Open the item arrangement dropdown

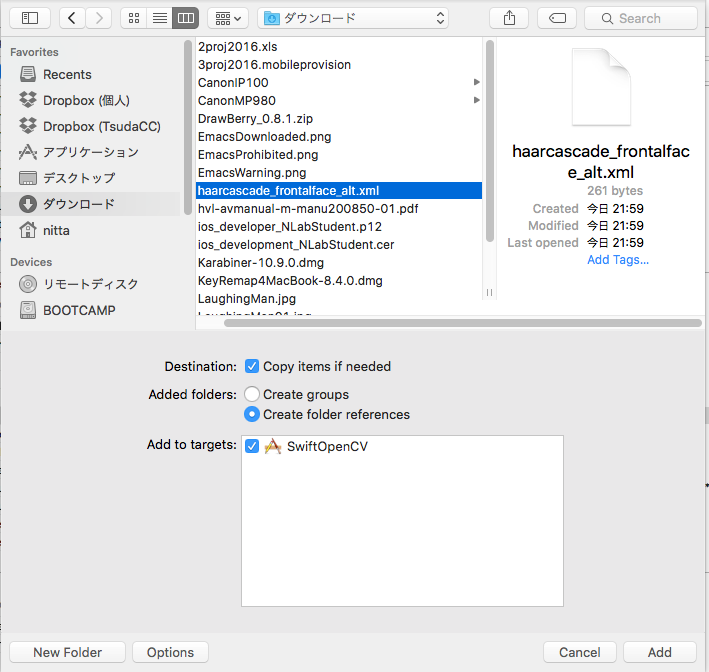click(x=228, y=18)
